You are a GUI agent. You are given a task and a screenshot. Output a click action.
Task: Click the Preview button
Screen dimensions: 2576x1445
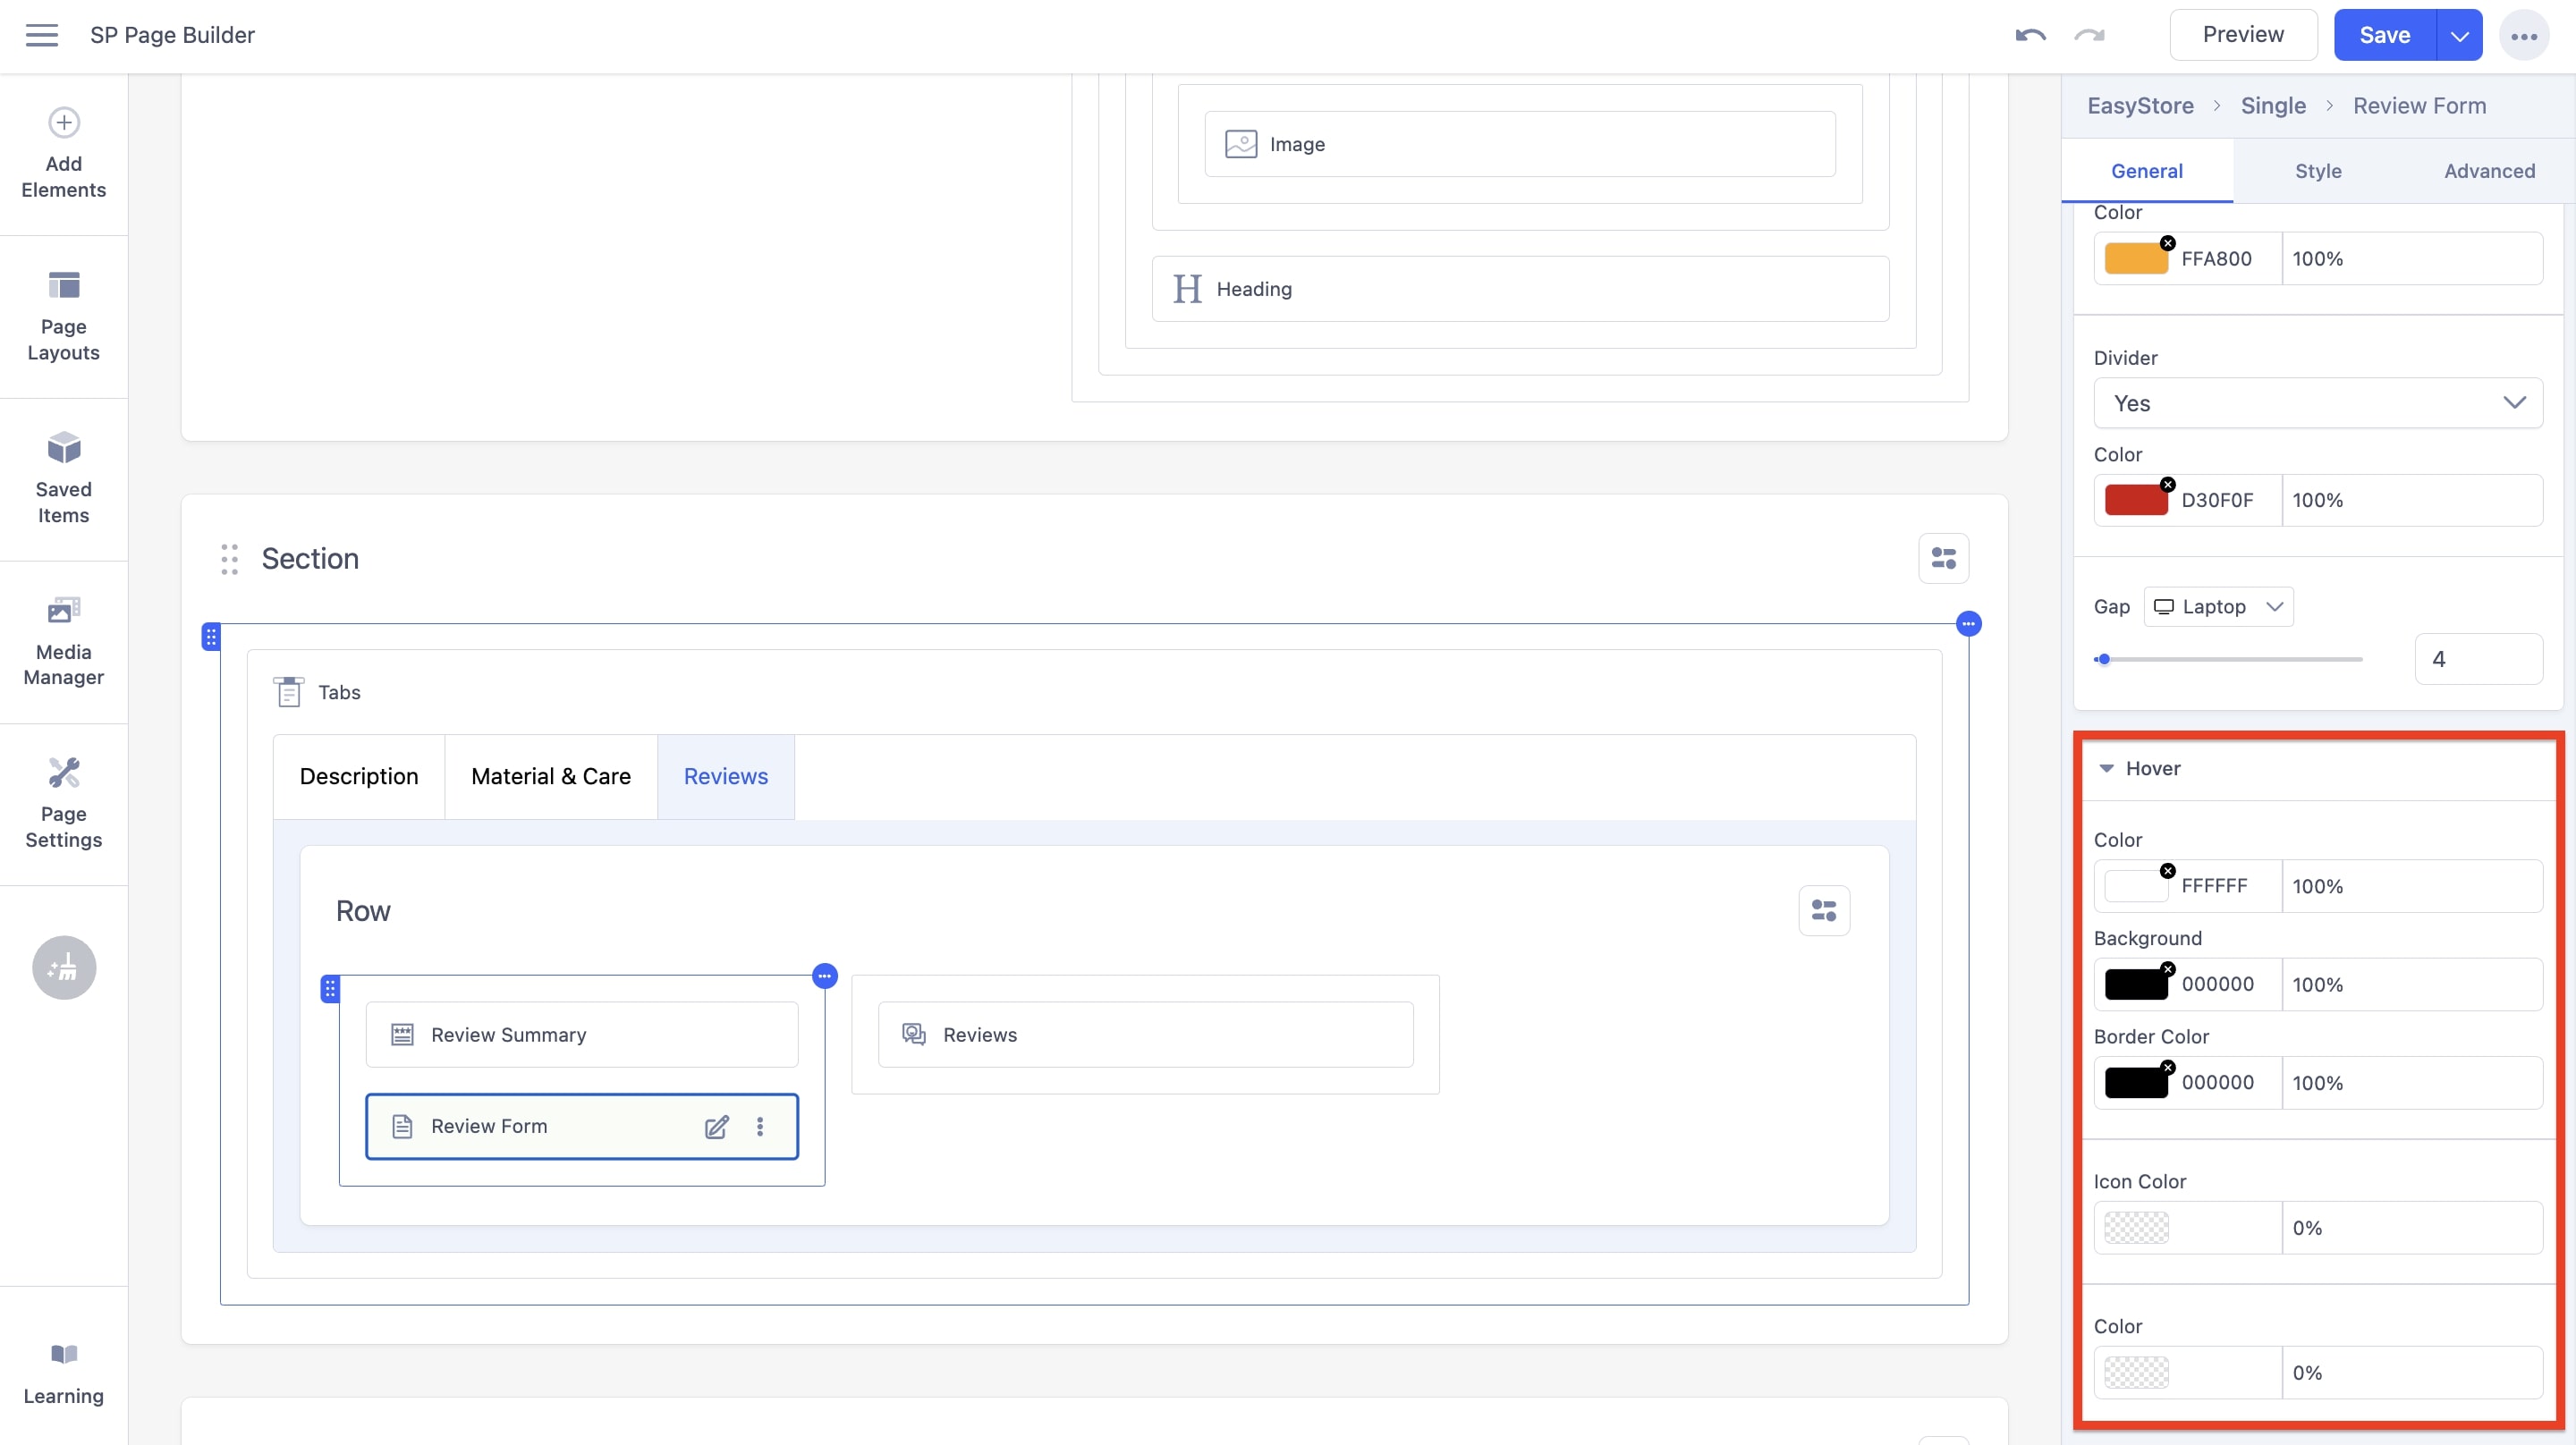click(2243, 33)
